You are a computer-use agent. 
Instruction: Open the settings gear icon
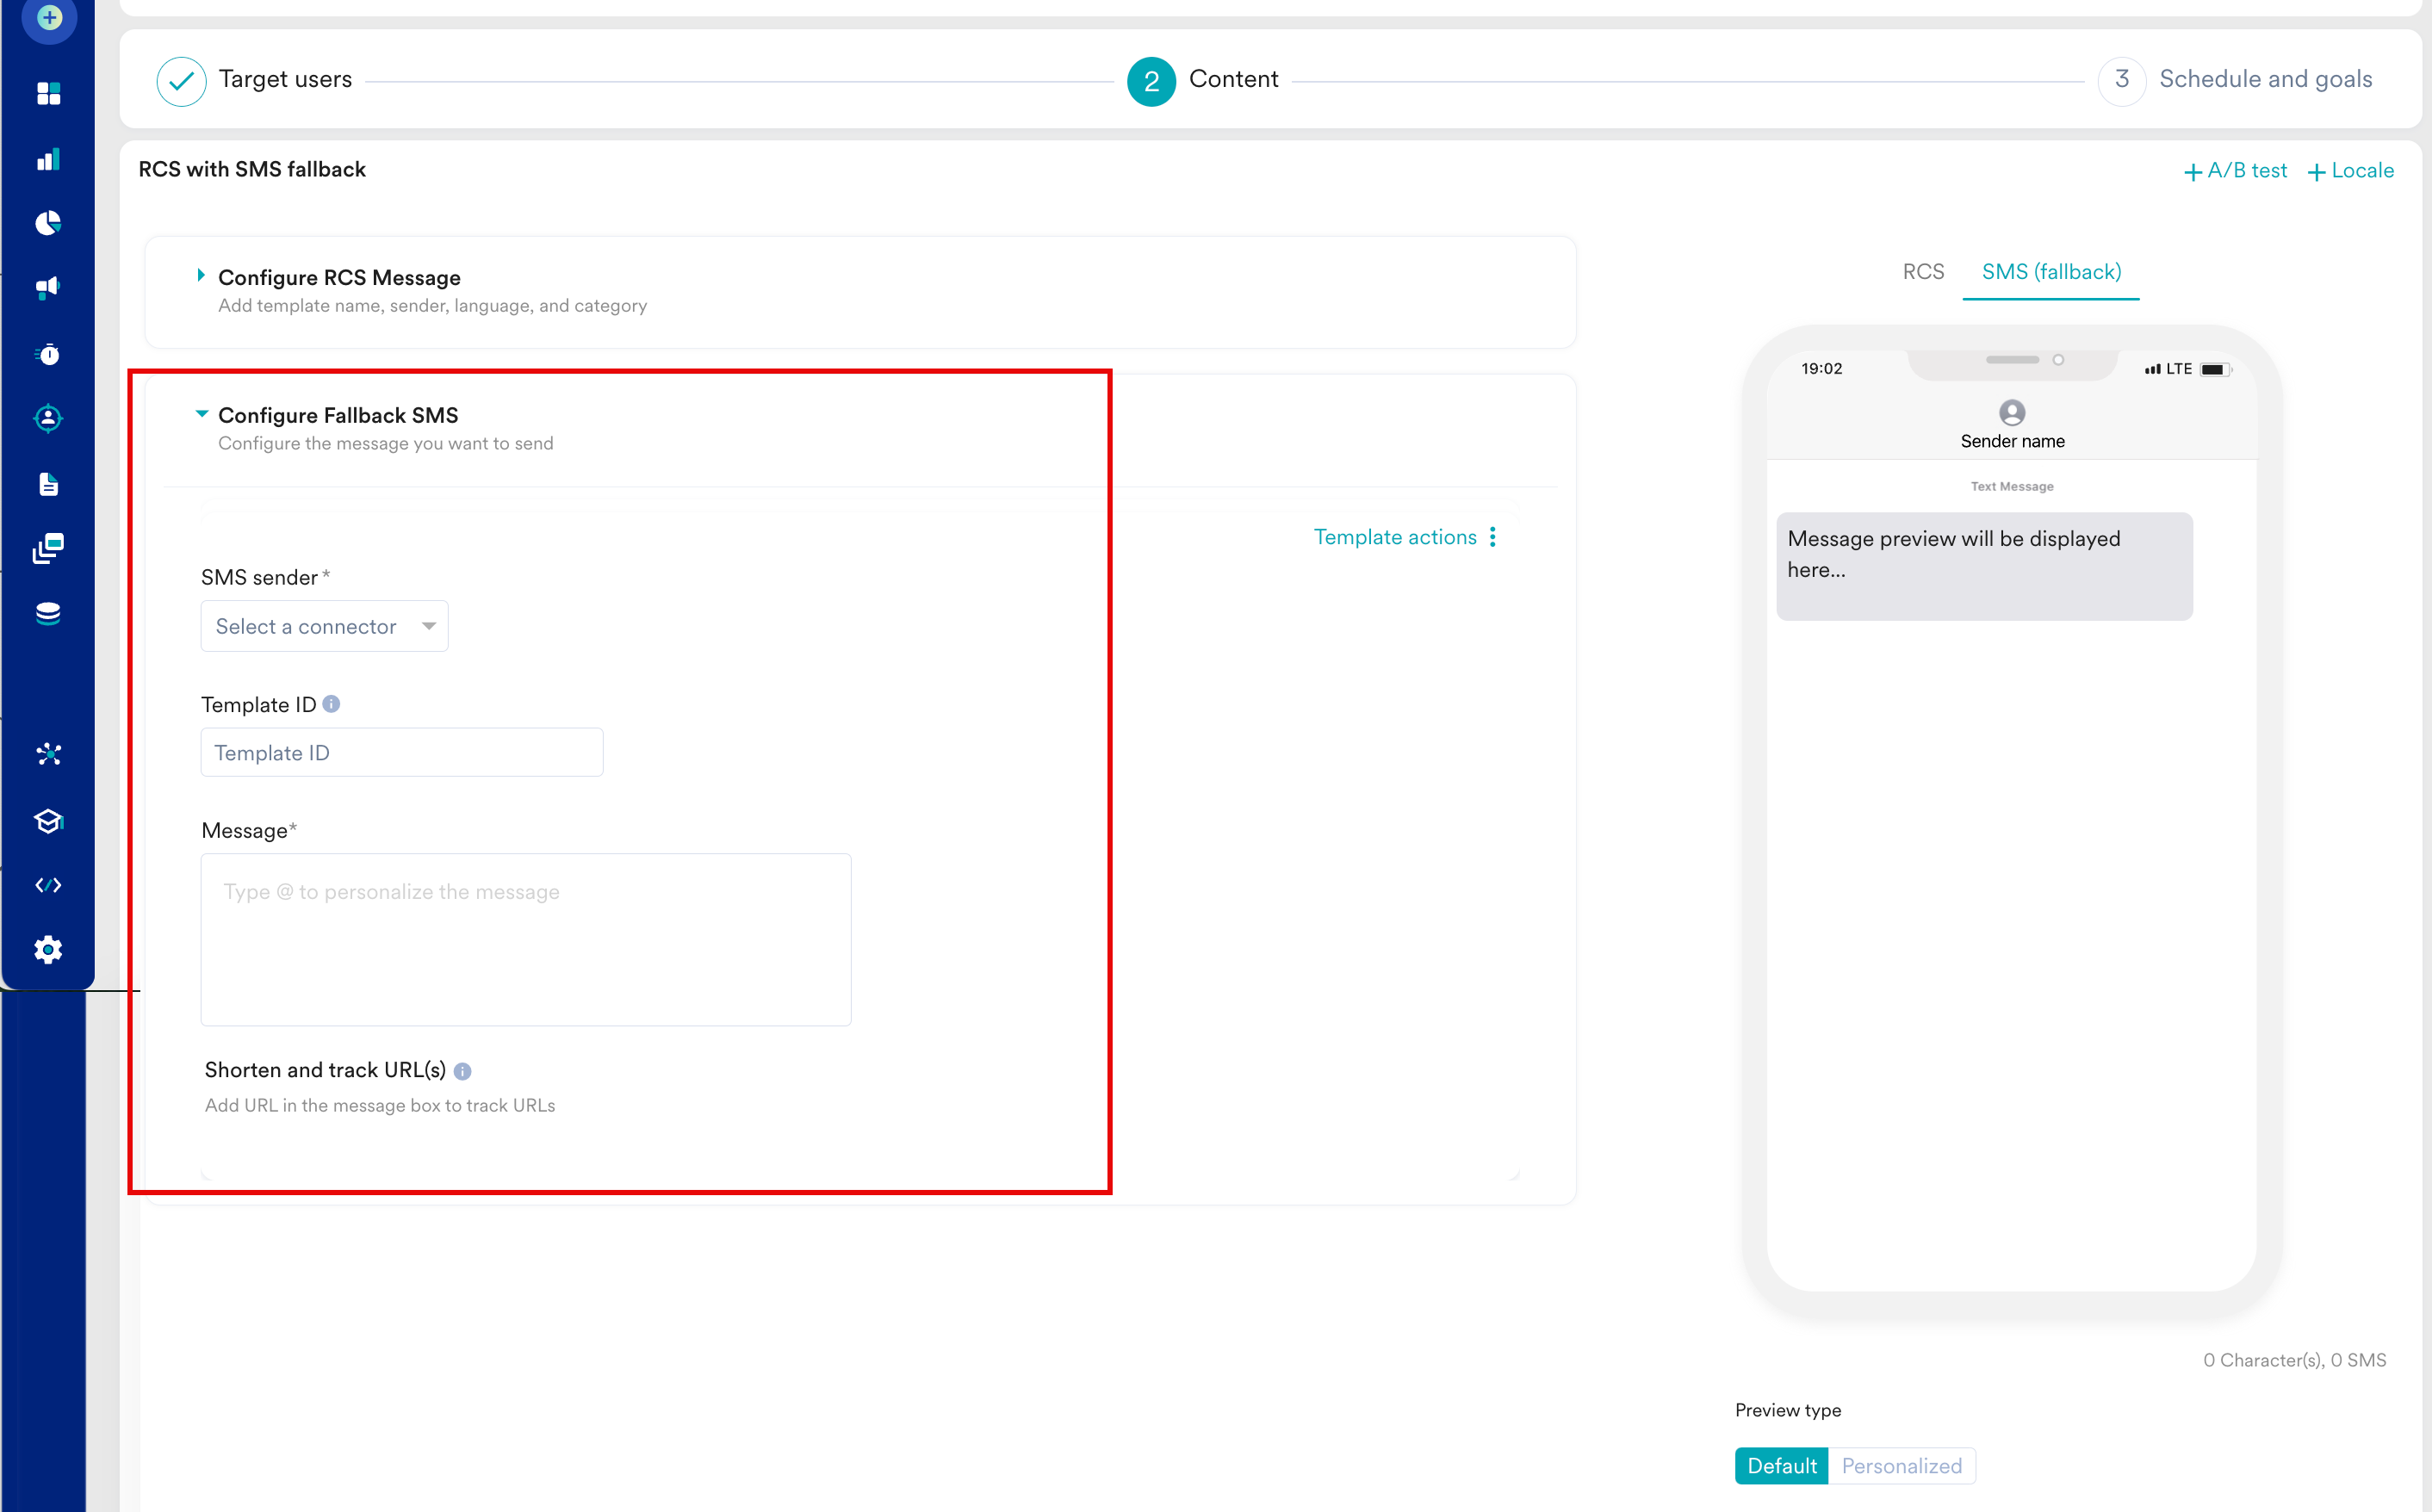pyautogui.click(x=48, y=949)
